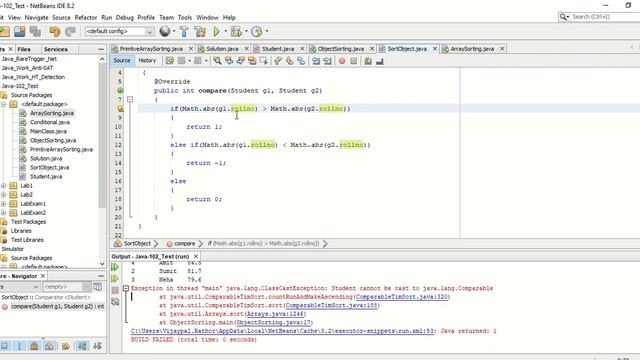This screenshot has height=360, width=640.
Task: Expand the Lab2 package node
Action: (3, 195)
